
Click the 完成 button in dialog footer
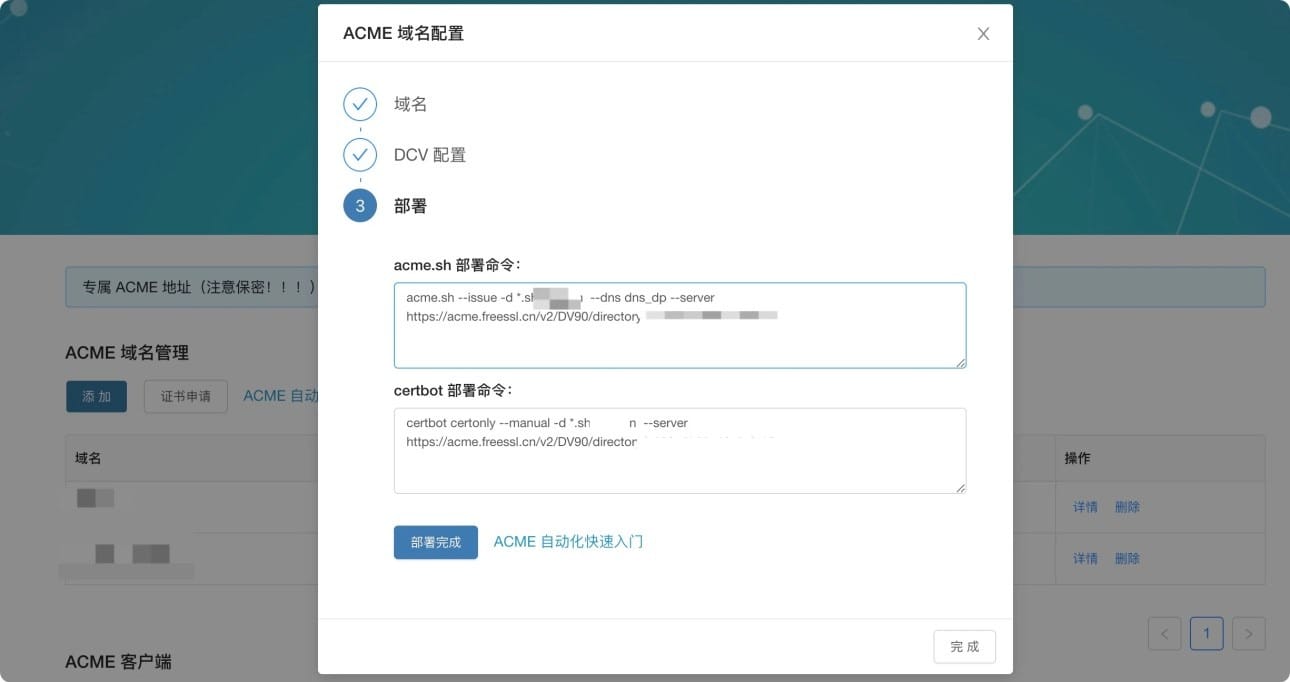click(x=964, y=646)
